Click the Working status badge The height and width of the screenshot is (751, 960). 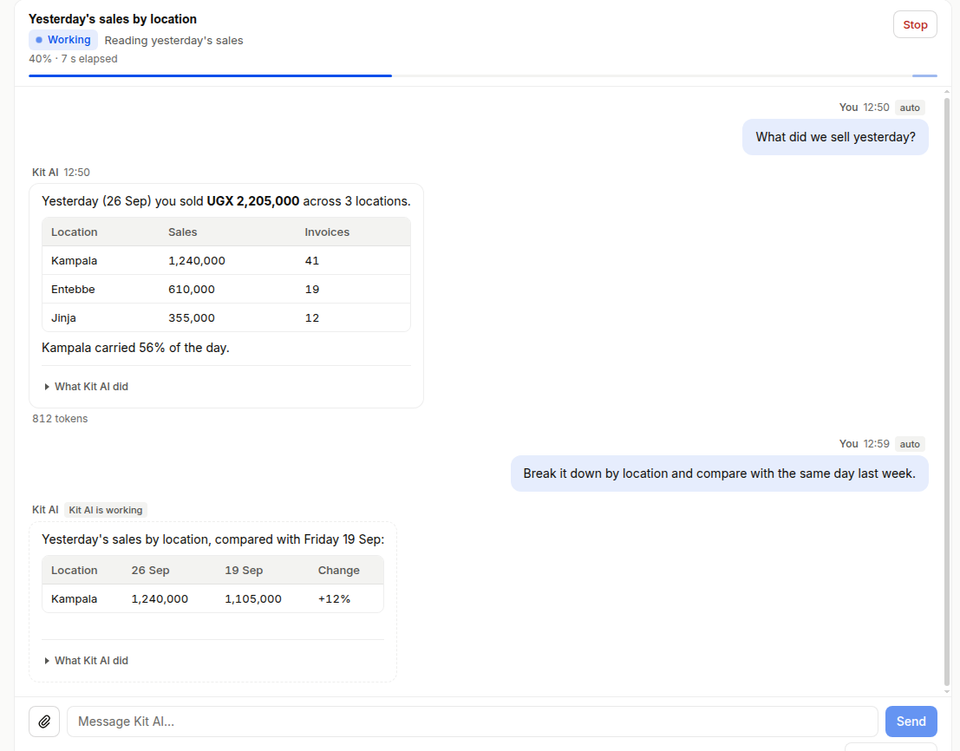pos(63,40)
